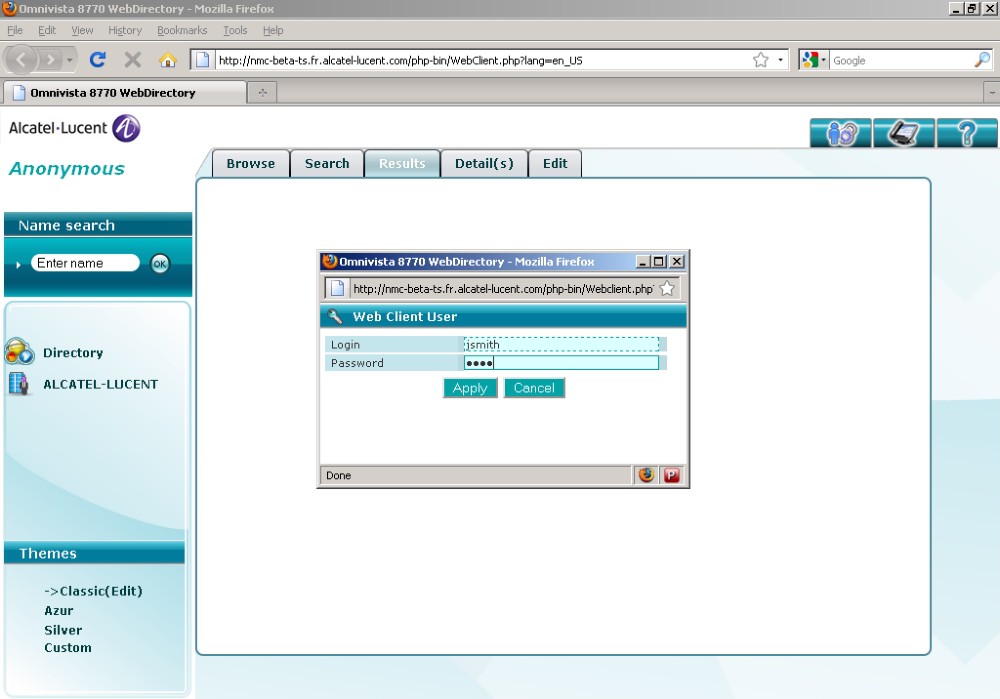This screenshot has width=1000, height=699.
Task: Click the popup window address bar URL
Action: pos(503,289)
